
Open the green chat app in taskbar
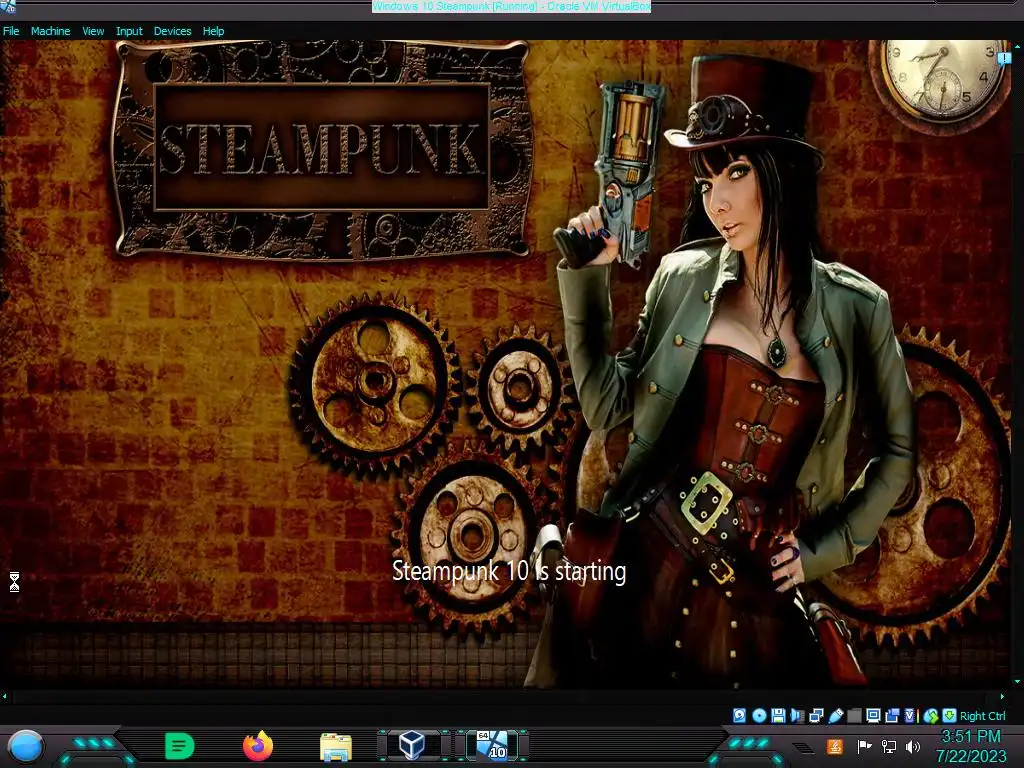click(x=180, y=746)
